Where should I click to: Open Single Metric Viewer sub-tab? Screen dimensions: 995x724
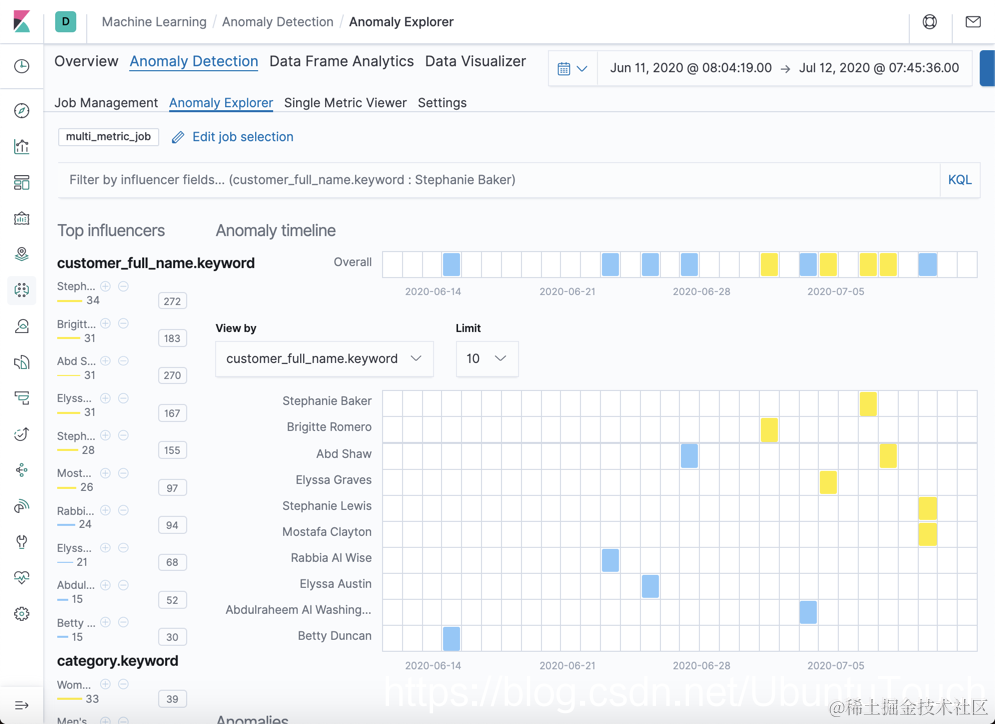[345, 103]
